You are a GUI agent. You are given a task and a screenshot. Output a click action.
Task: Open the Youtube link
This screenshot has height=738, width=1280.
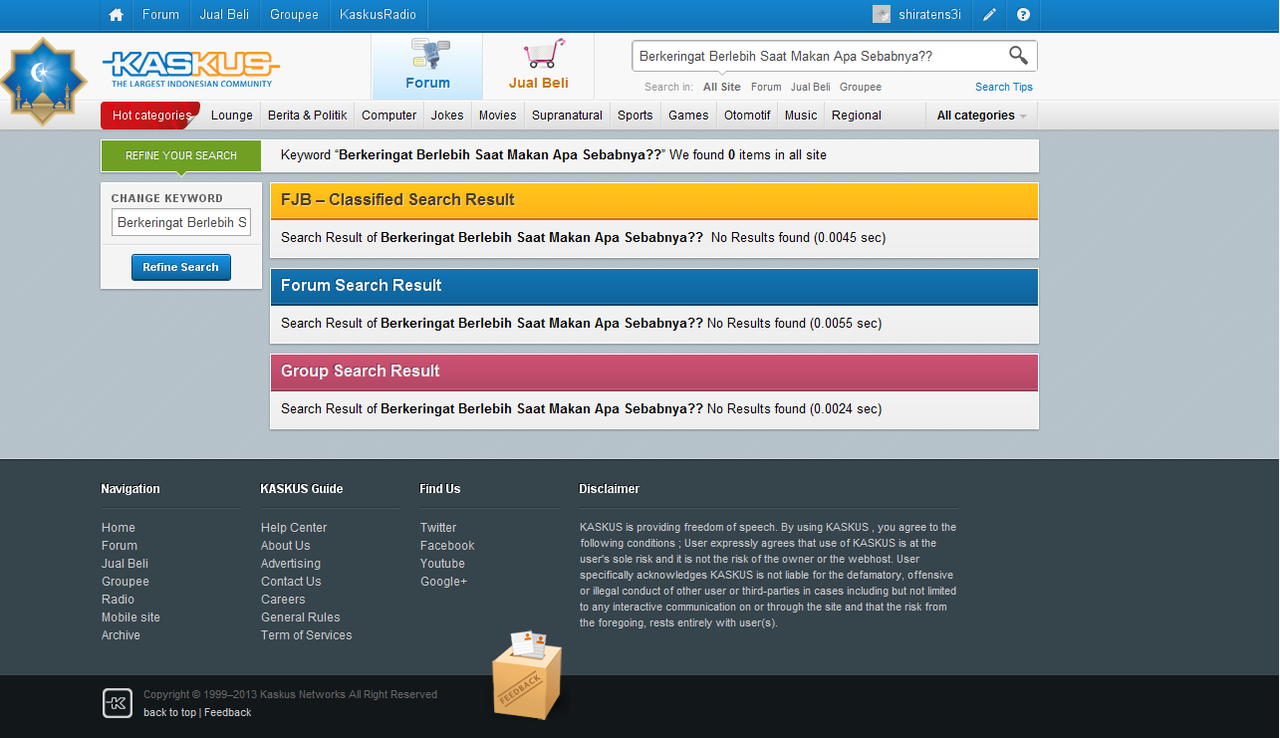pos(442,564)
